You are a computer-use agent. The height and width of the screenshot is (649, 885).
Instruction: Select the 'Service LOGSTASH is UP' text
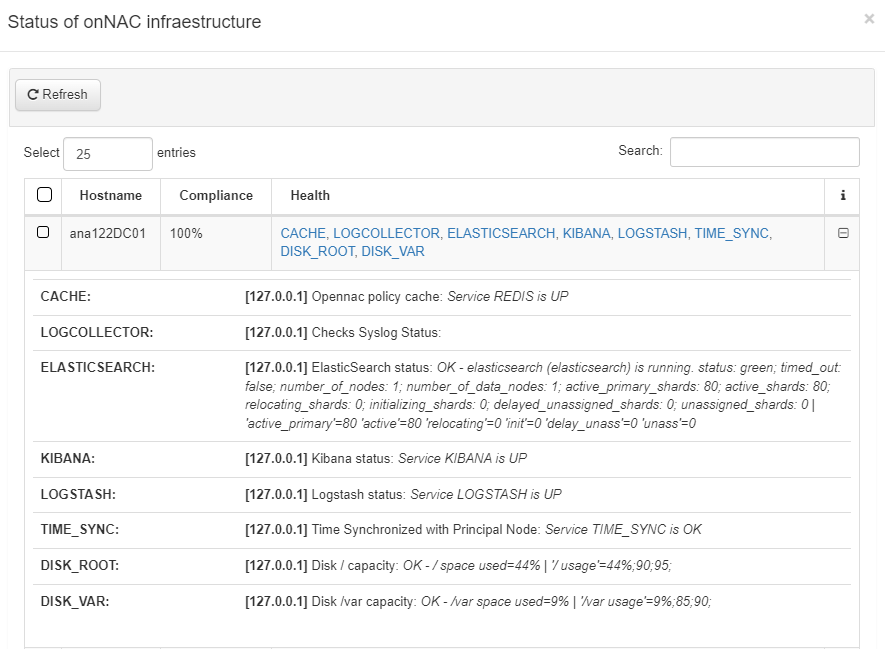[x=486, y=494]
